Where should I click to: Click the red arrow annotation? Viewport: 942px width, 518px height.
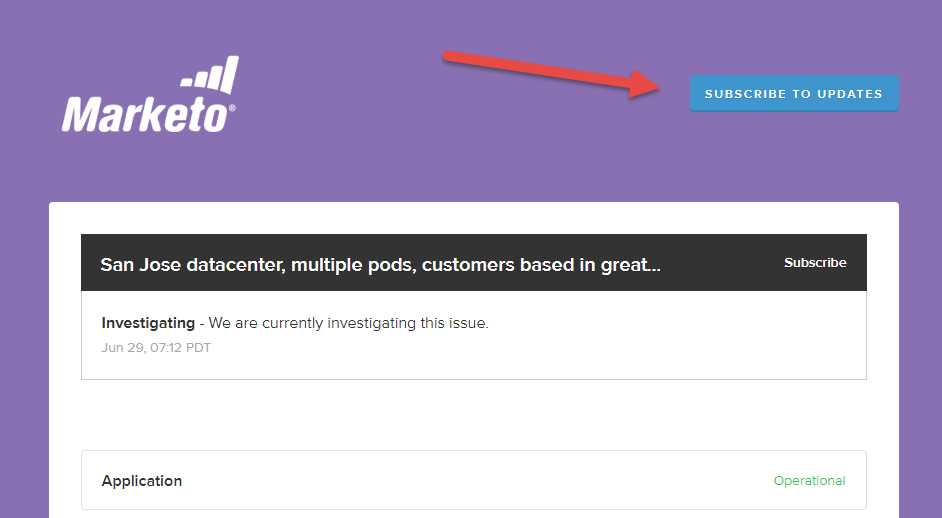coord(552,74)
